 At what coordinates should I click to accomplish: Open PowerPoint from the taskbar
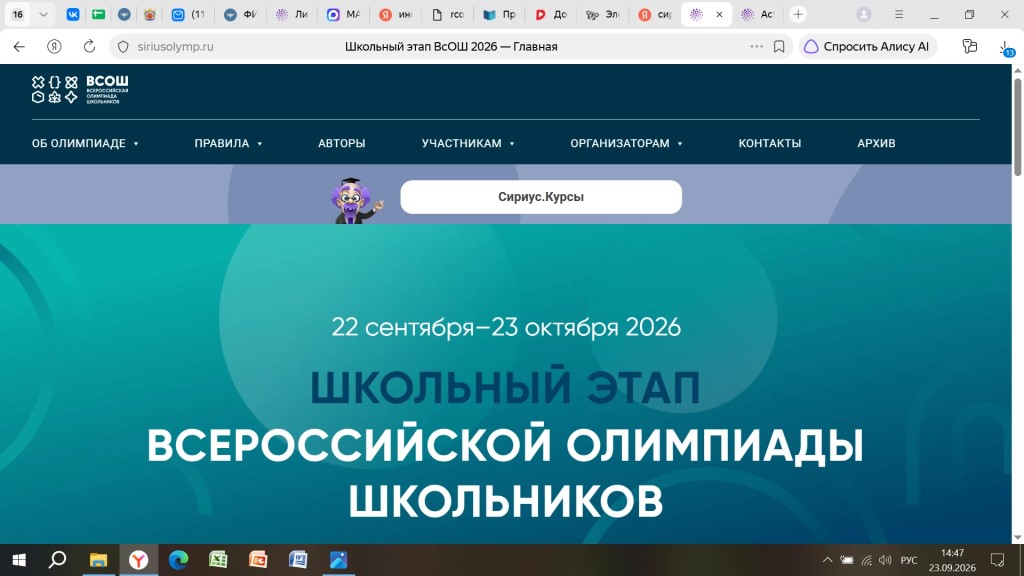click(258, 560)
